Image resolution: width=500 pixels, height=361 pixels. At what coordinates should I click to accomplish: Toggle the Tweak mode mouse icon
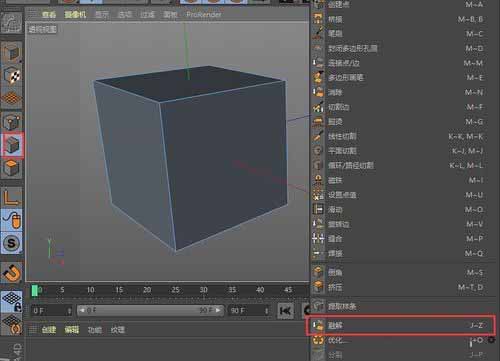click(12, 220)
